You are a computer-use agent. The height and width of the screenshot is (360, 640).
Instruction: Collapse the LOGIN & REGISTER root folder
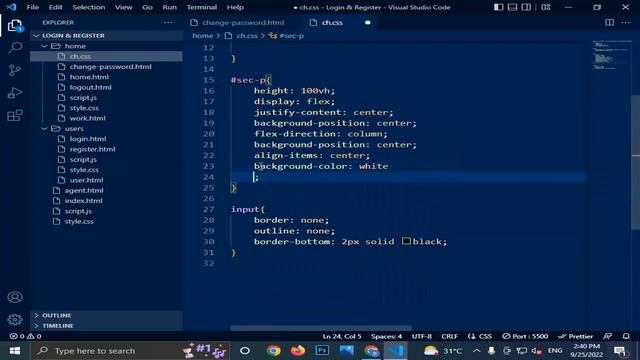click(x=106, y=36)
